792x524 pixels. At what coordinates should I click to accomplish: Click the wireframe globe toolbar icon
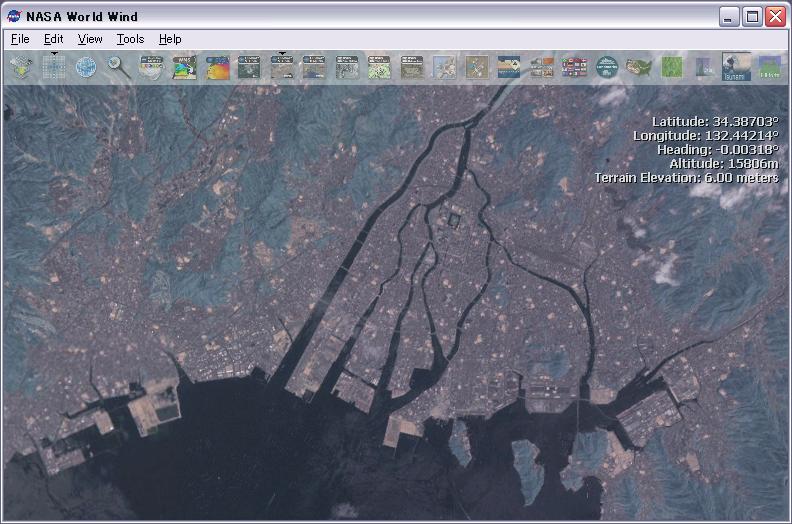(86, 67)
